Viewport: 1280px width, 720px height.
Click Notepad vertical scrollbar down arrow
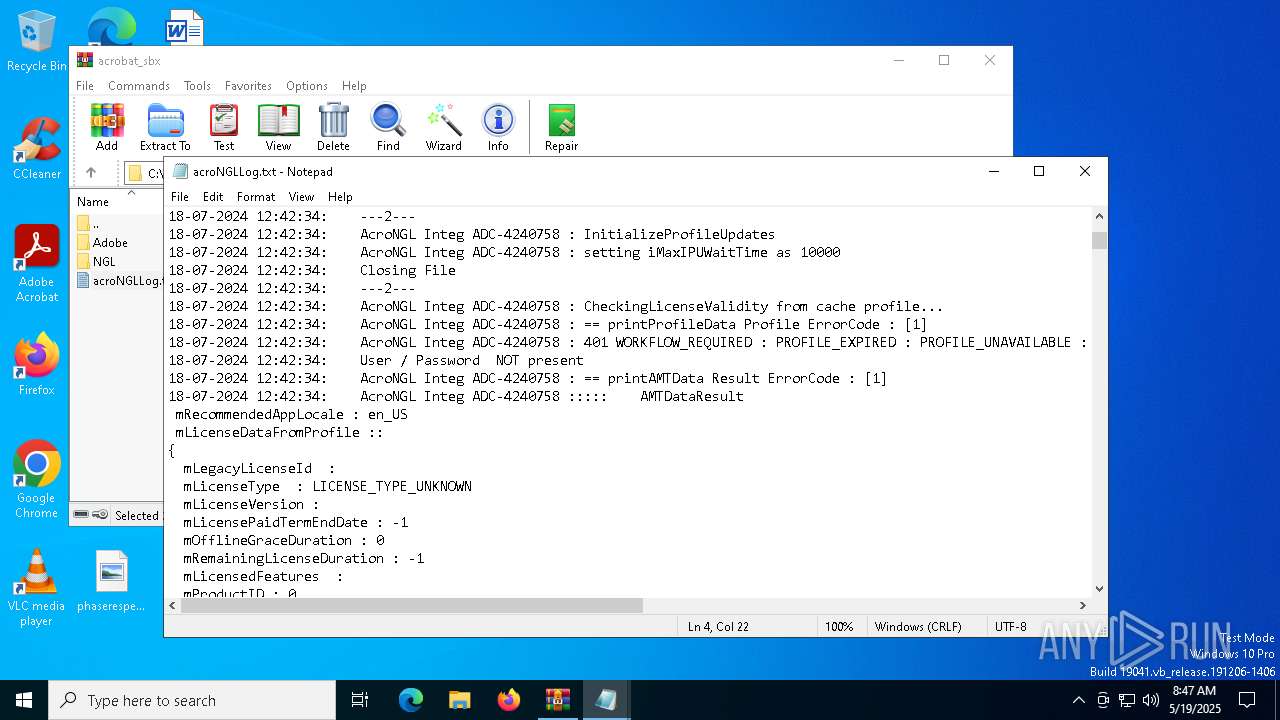1099,589
